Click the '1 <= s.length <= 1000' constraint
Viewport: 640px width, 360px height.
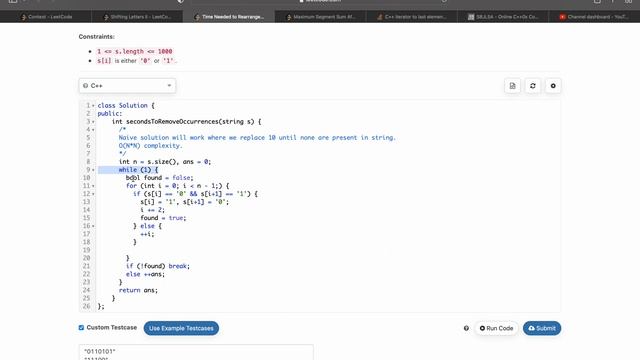(135, 51)
